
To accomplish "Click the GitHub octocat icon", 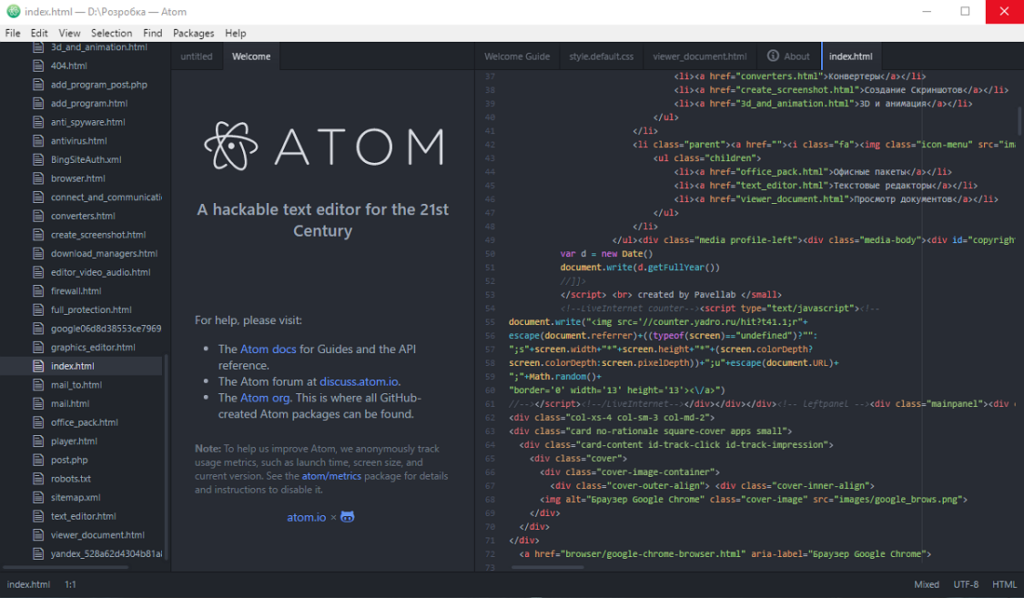I will [347, 517].
